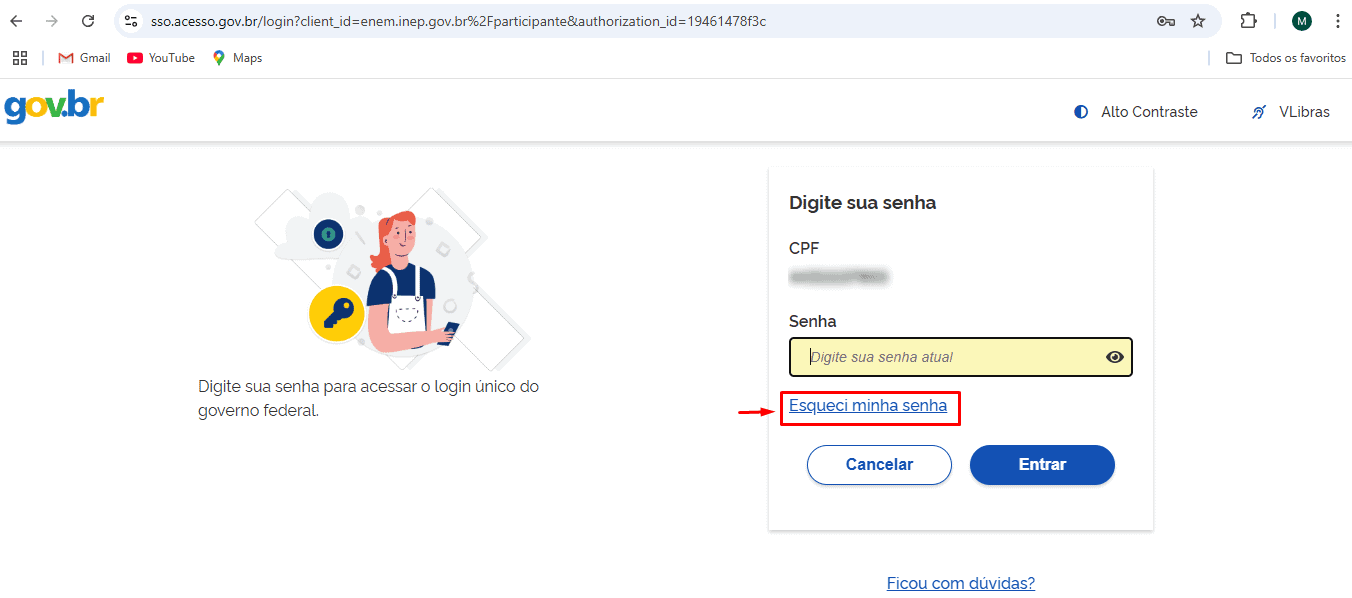
Task: Open the Gmail bookmark
Action: (x=85, y=58)
